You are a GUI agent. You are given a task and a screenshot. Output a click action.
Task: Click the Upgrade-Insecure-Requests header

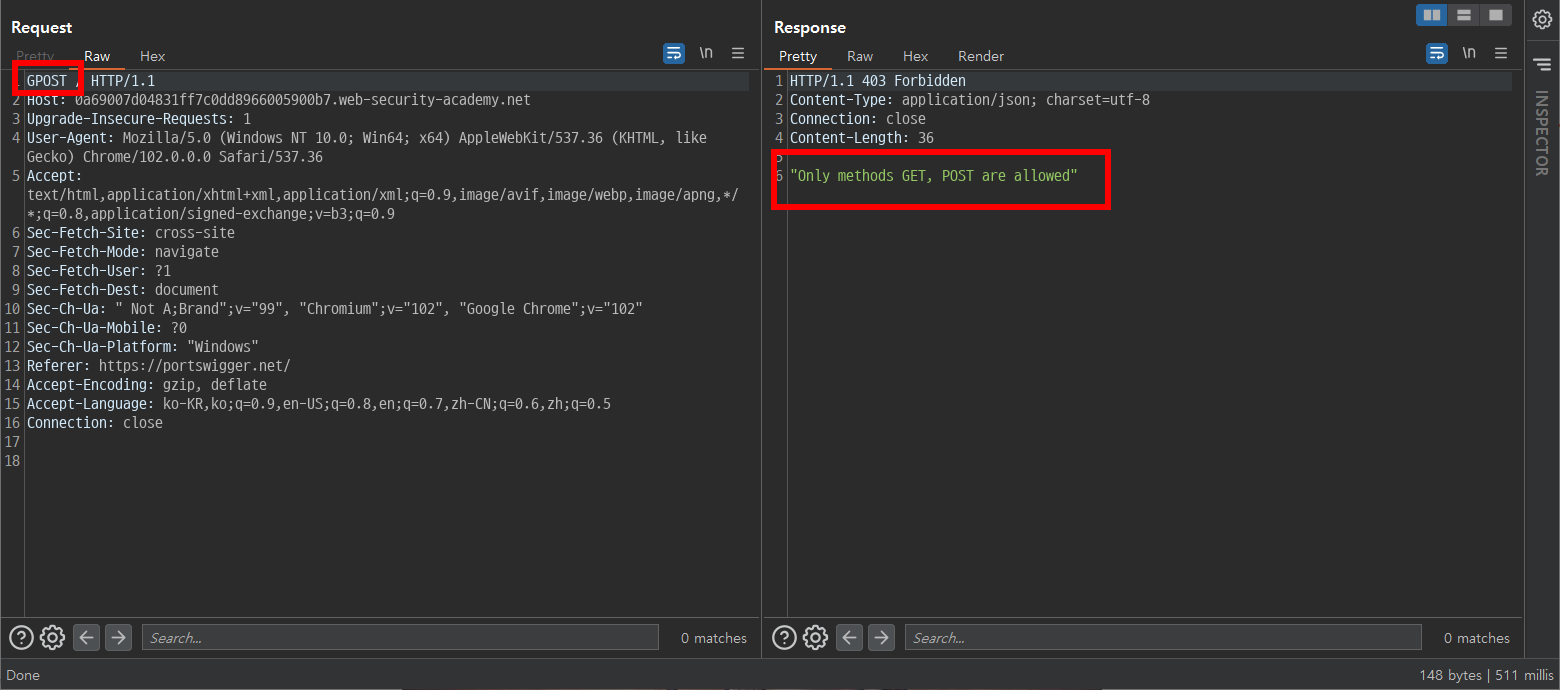(139, 119)
